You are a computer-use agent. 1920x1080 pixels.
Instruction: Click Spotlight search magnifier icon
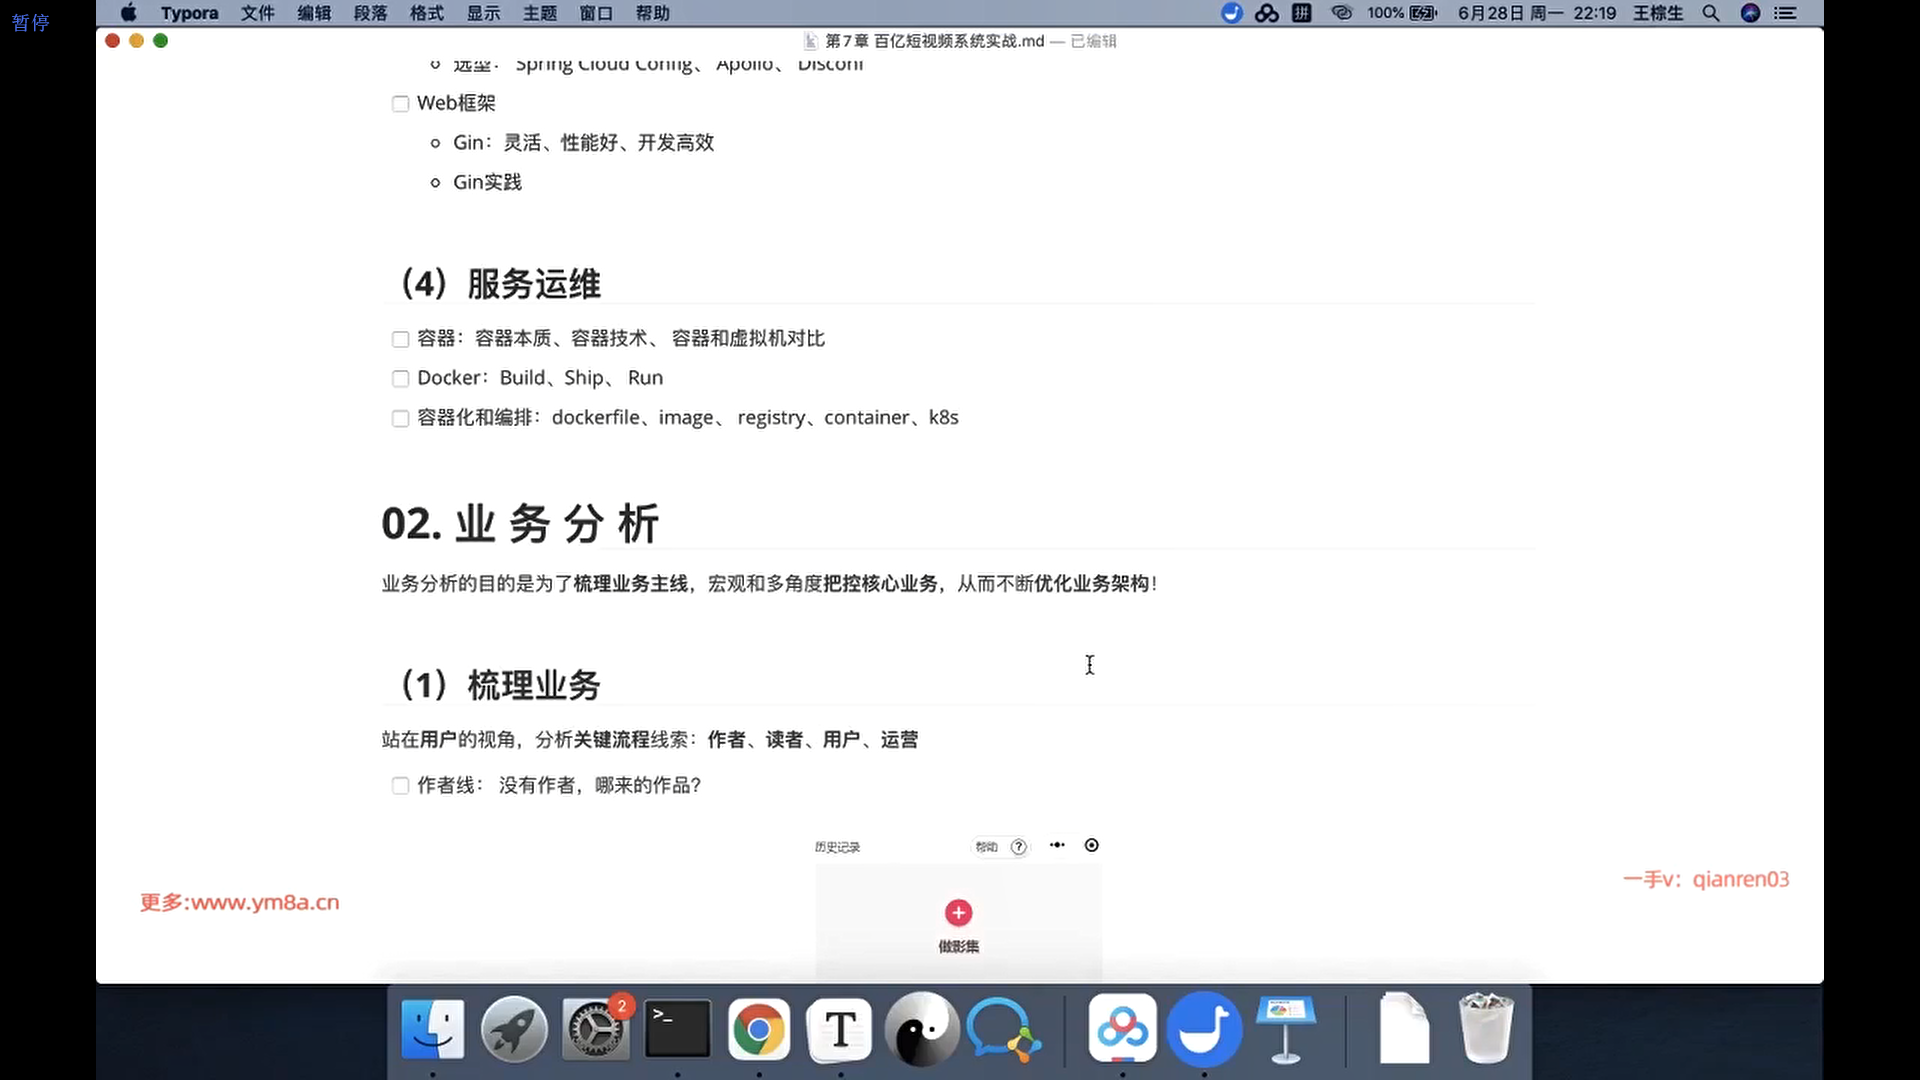coord(1711,13)
